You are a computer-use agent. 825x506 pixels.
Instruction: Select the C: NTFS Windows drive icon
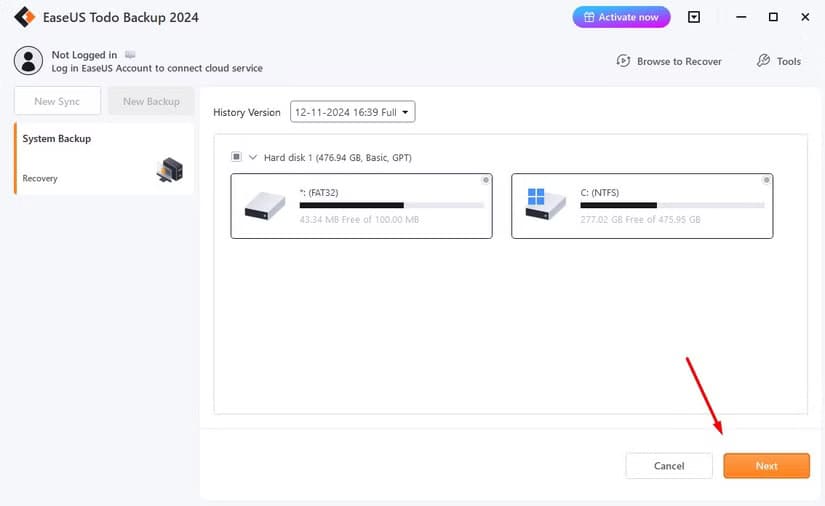coord(546,204)
